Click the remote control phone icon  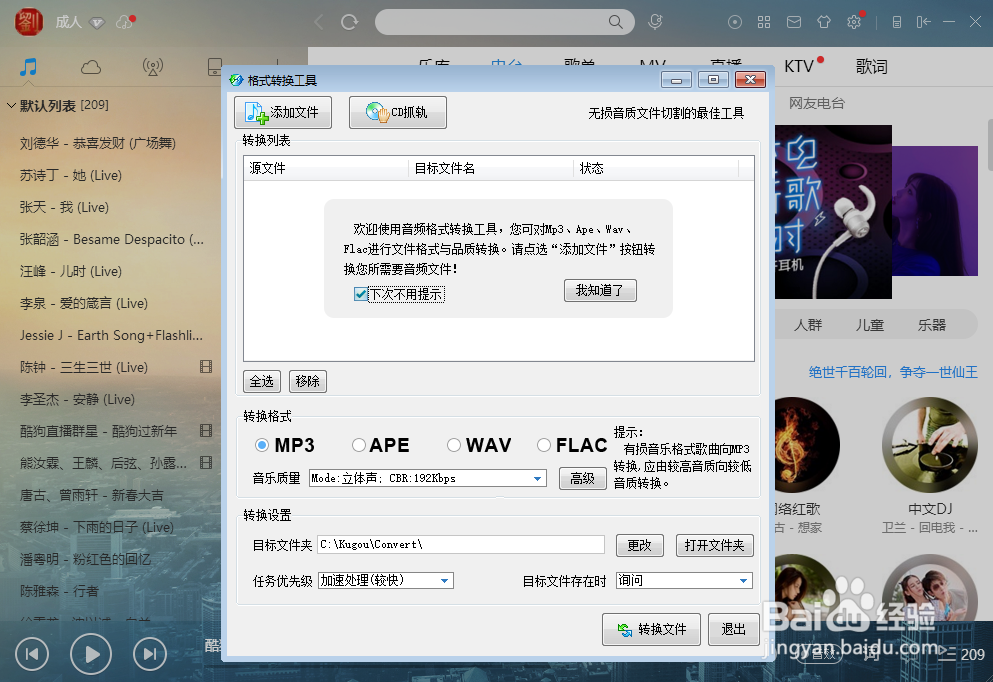(896, 22)
